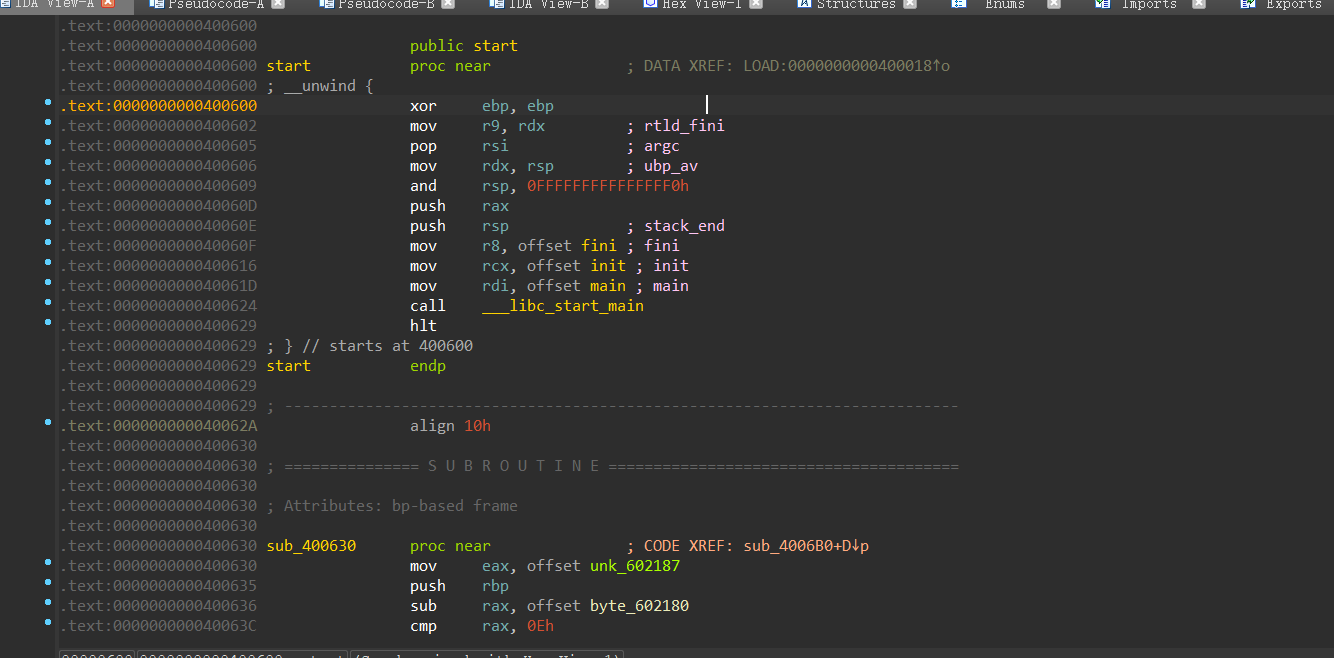Close the Structures tab
Viewport: 1334px width, 658px height.
910,4
